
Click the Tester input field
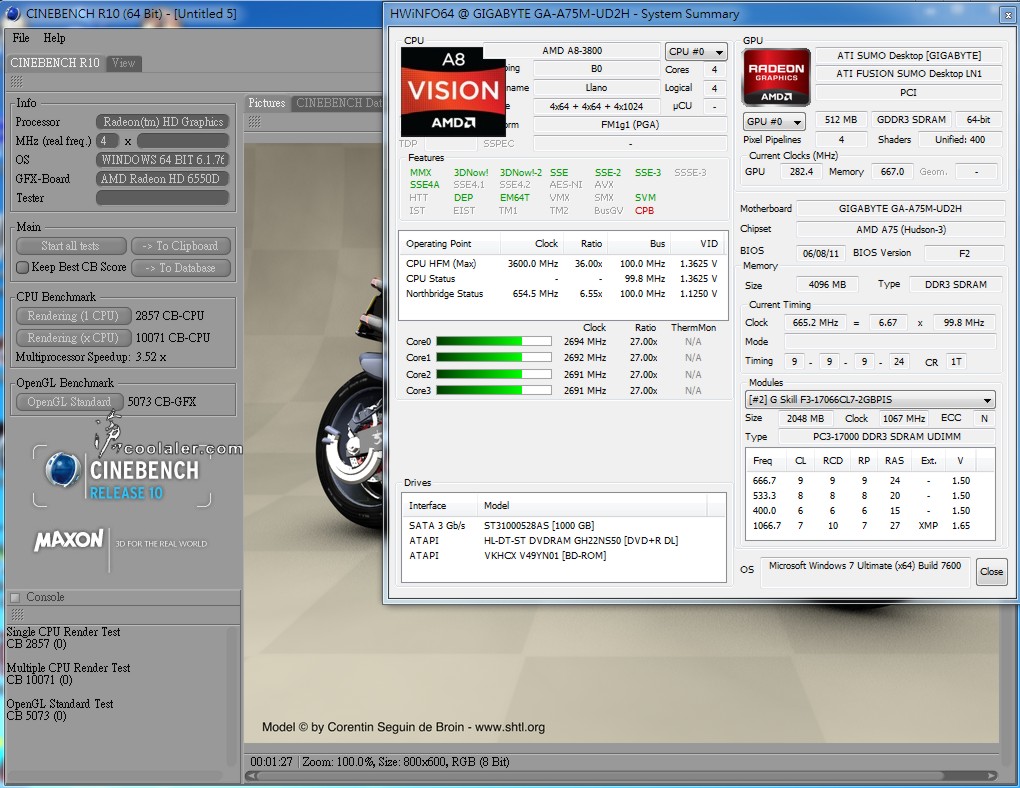click(162, 198)
